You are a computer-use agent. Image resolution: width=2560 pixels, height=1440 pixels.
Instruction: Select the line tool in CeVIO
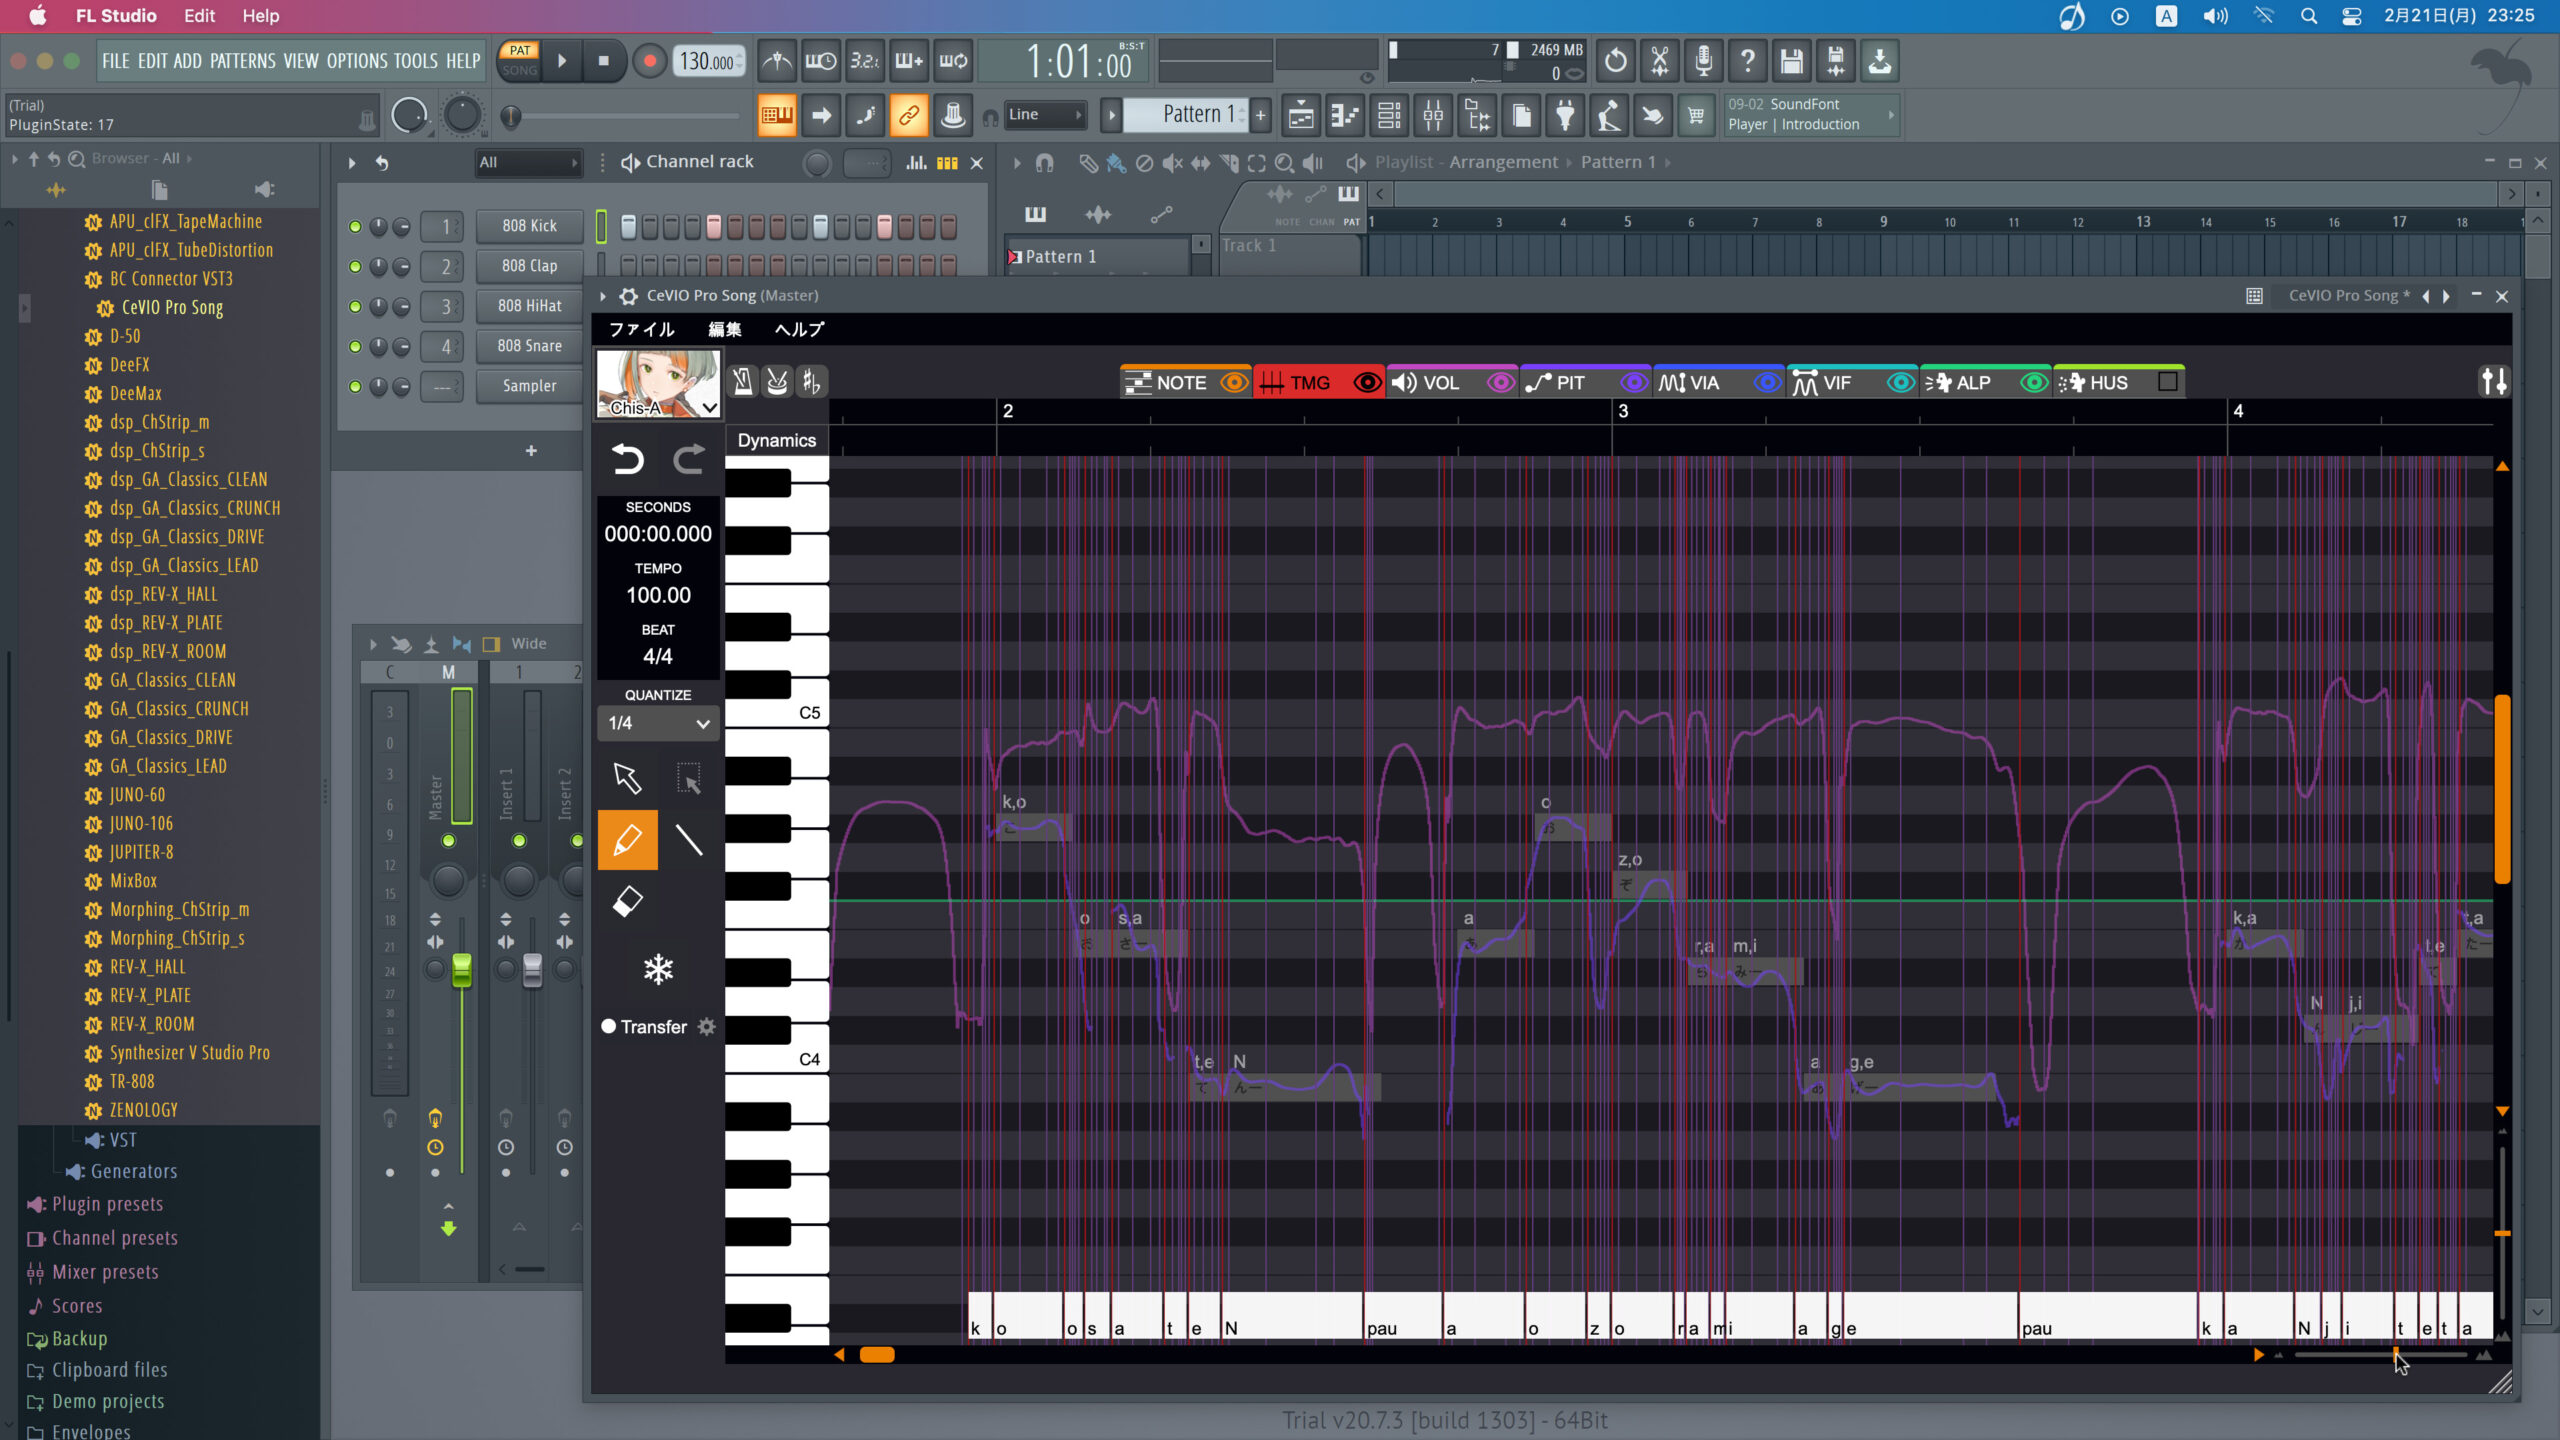point(689,839)
